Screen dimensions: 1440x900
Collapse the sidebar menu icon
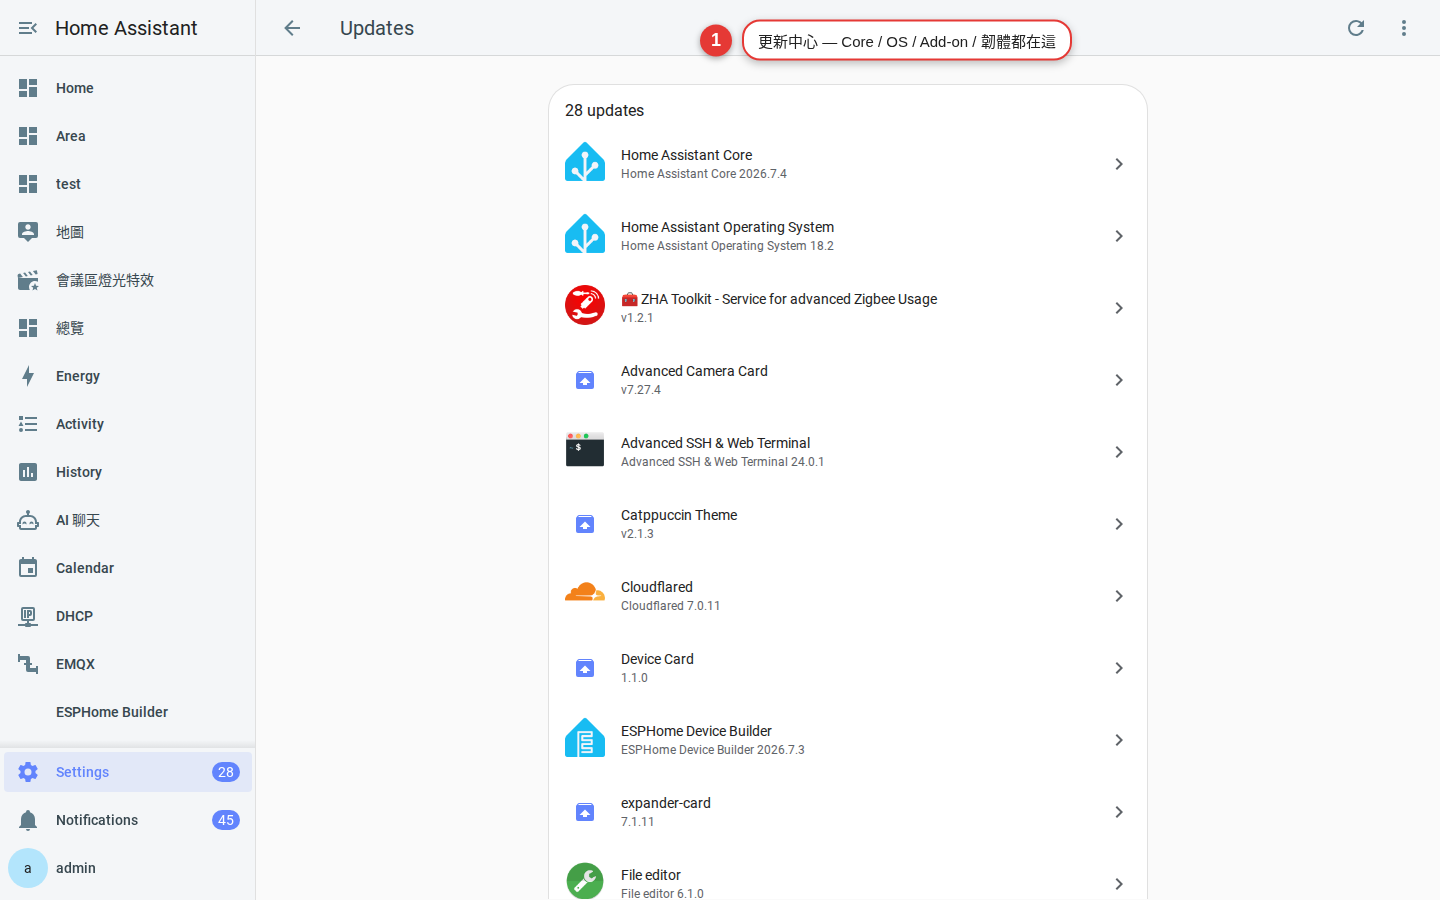tap(28, 28)
